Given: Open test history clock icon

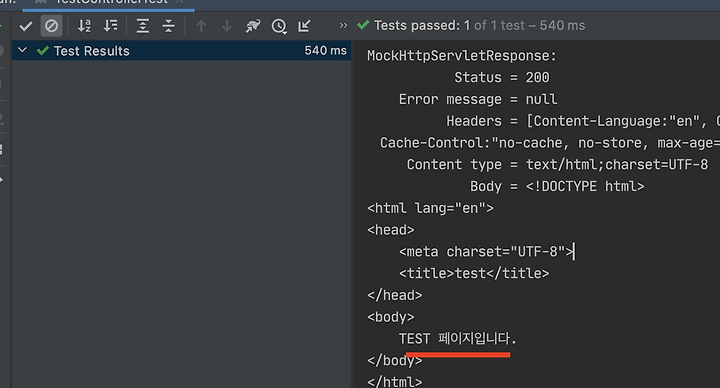Looking at the screenshot, I should pyautogui.click(x=279, y=26).
